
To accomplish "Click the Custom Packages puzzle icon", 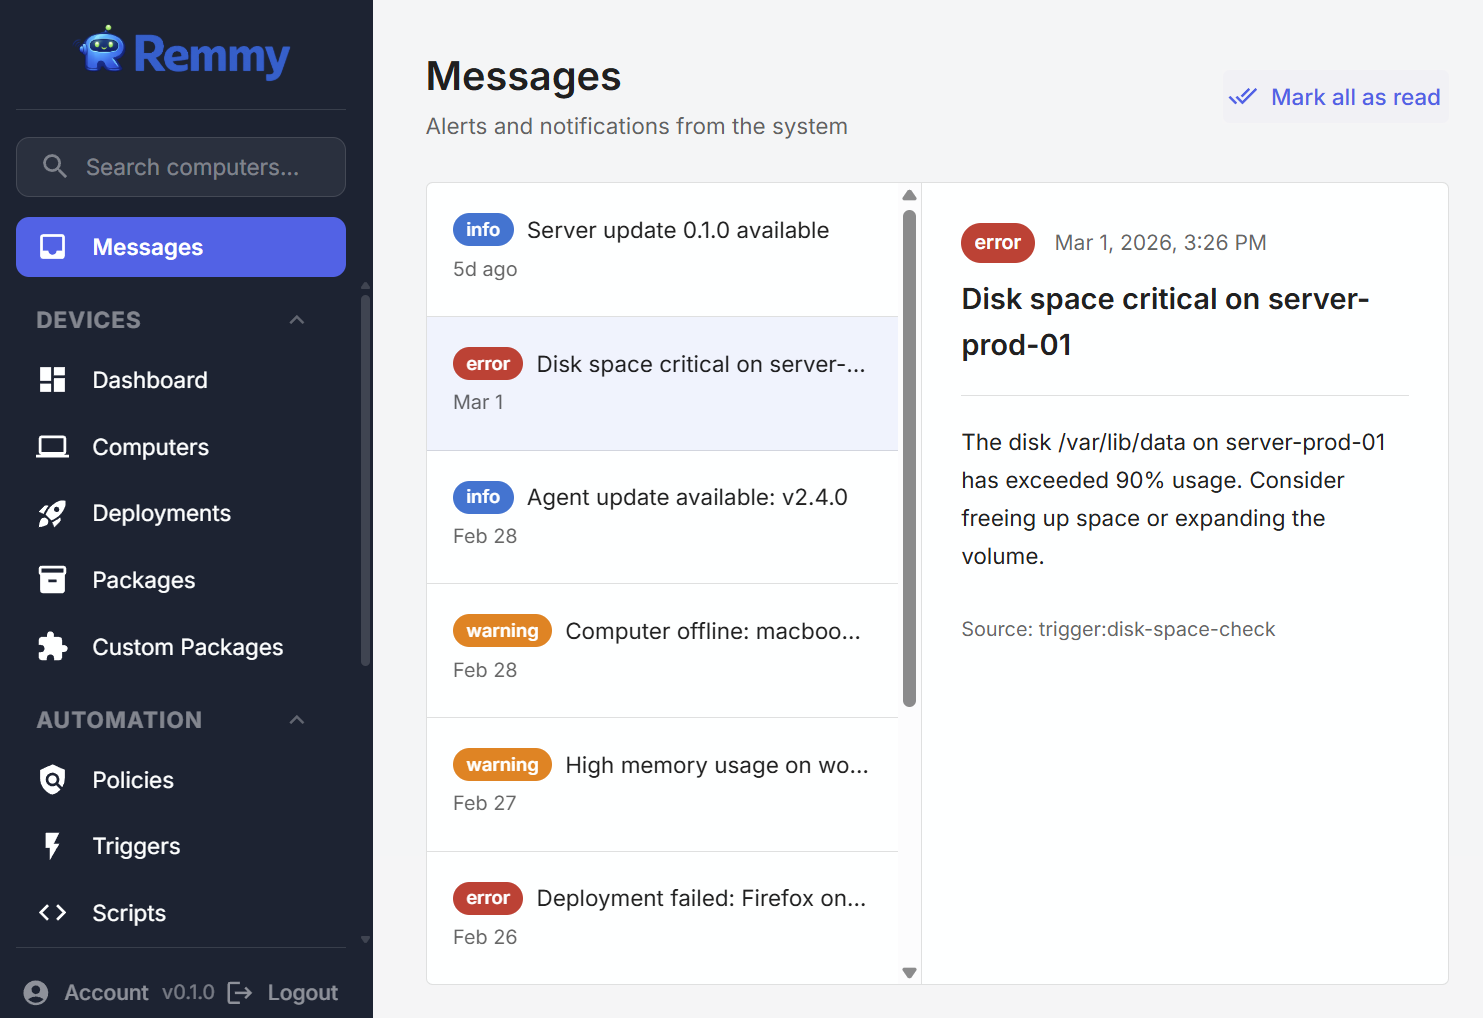I will tap(52, 647).
